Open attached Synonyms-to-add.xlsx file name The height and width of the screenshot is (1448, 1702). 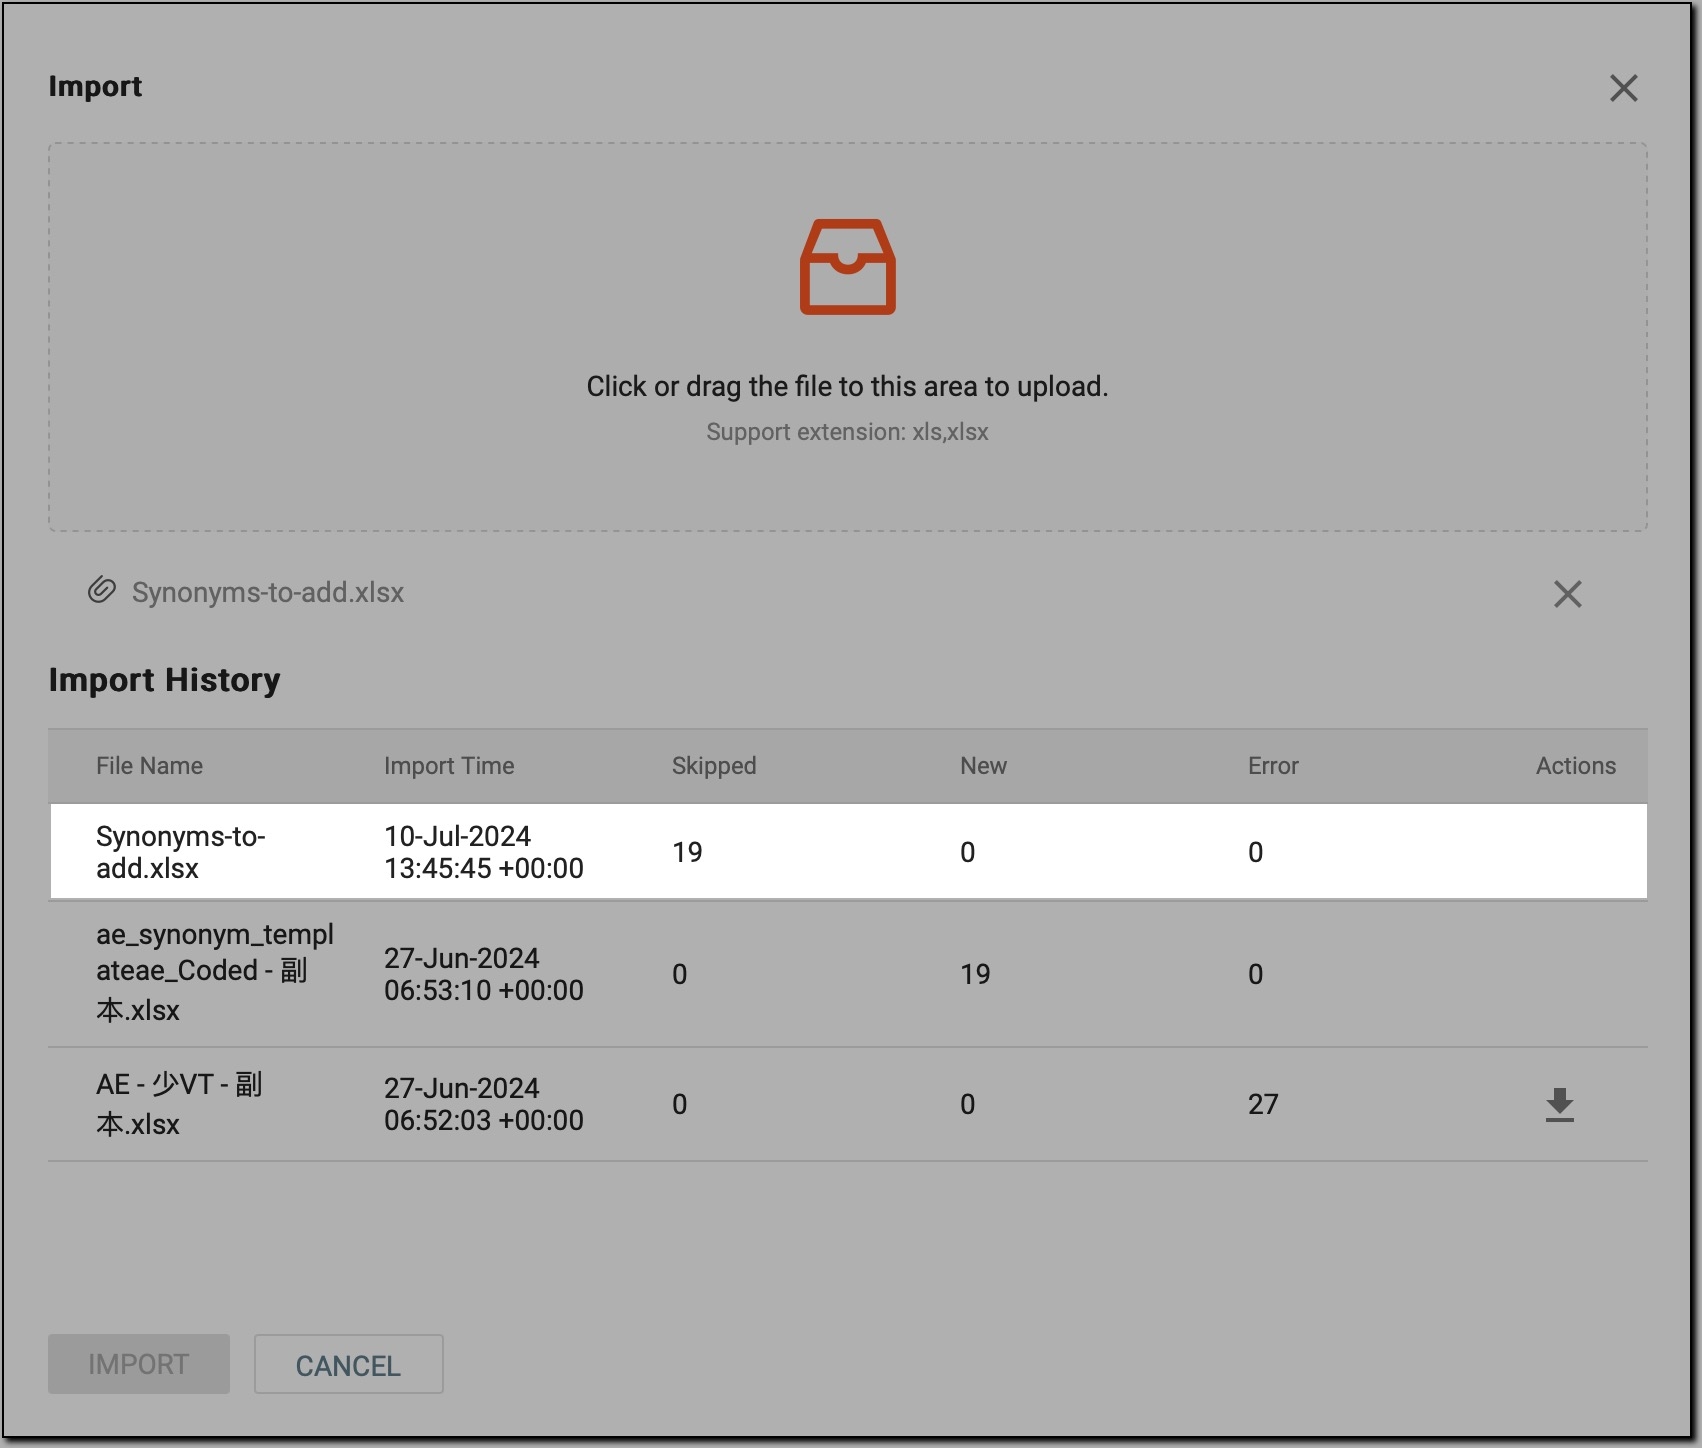268,592
